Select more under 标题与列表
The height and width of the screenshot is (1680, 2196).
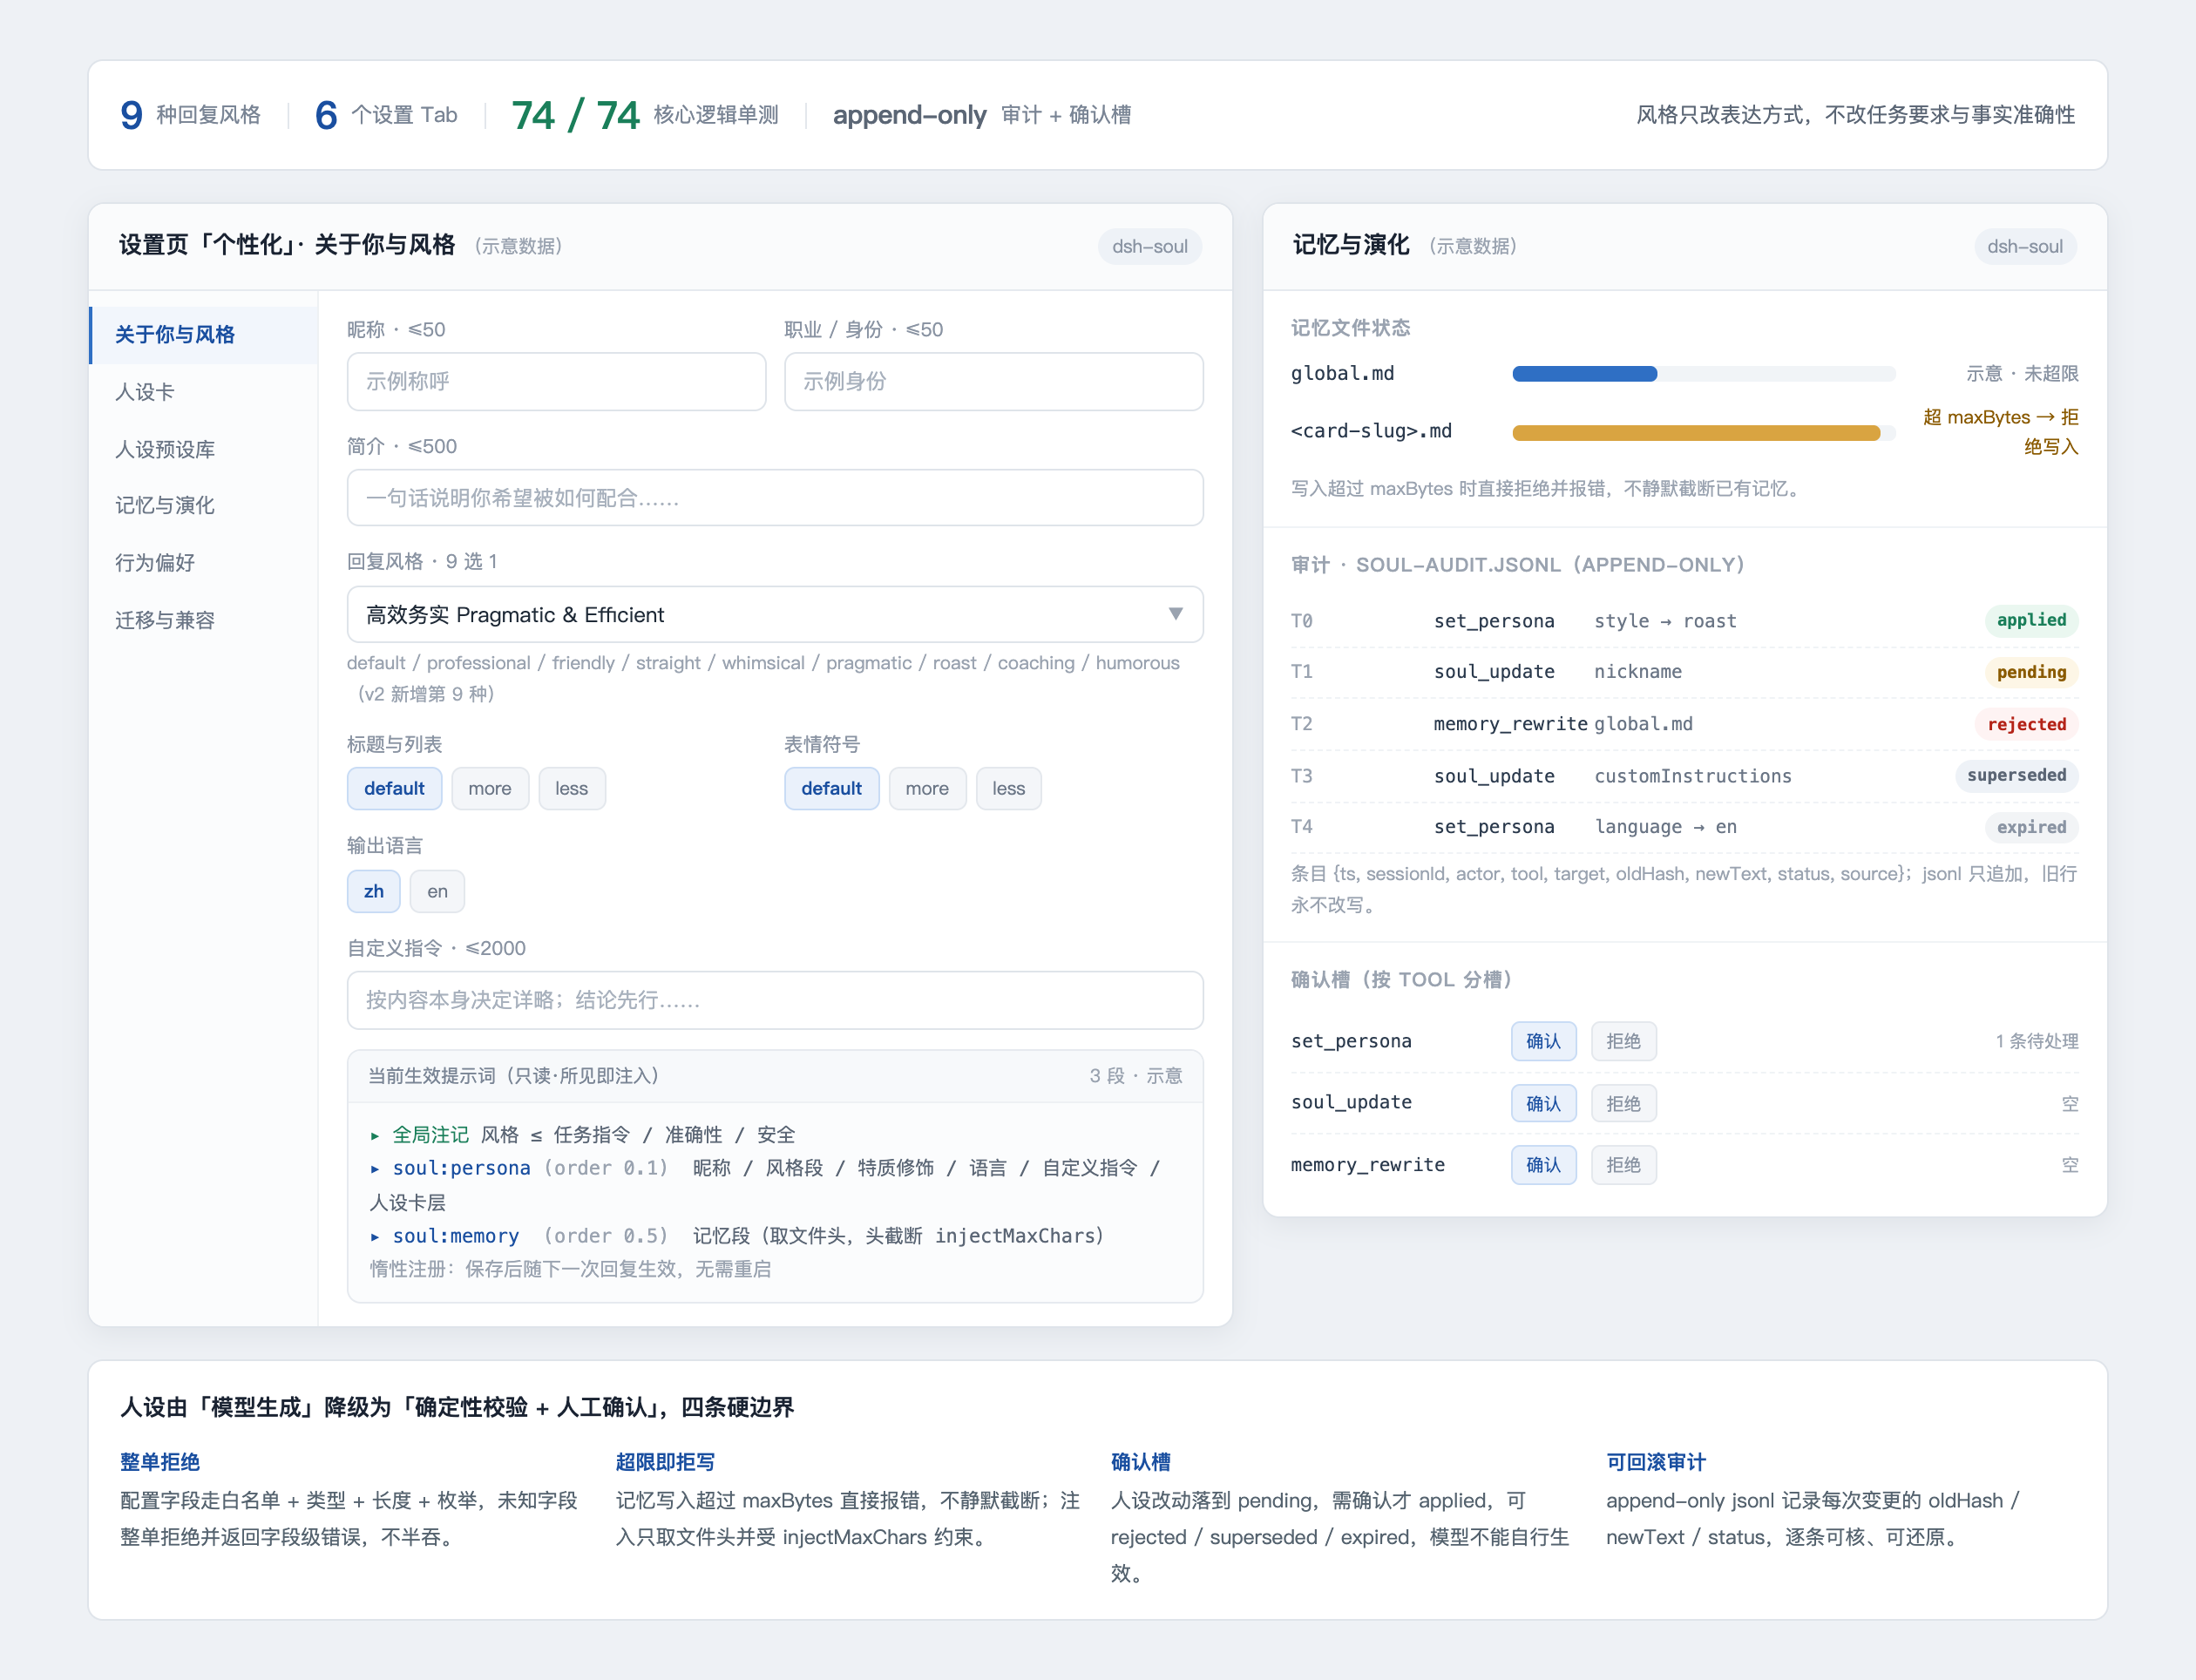click(x=490, y=788)
